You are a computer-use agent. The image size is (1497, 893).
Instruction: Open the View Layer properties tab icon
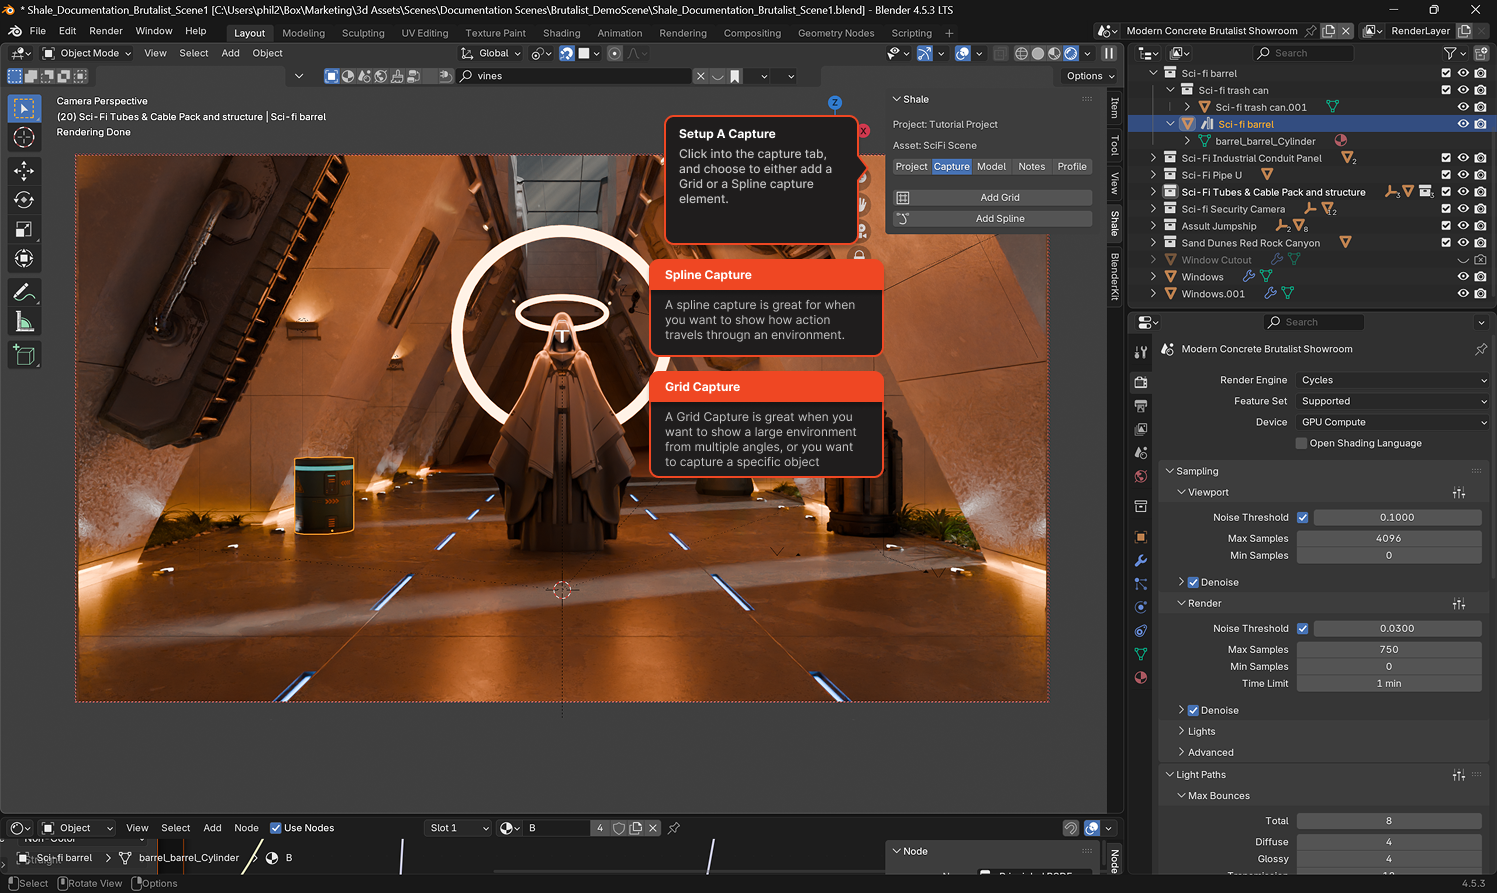(1141, 429)
